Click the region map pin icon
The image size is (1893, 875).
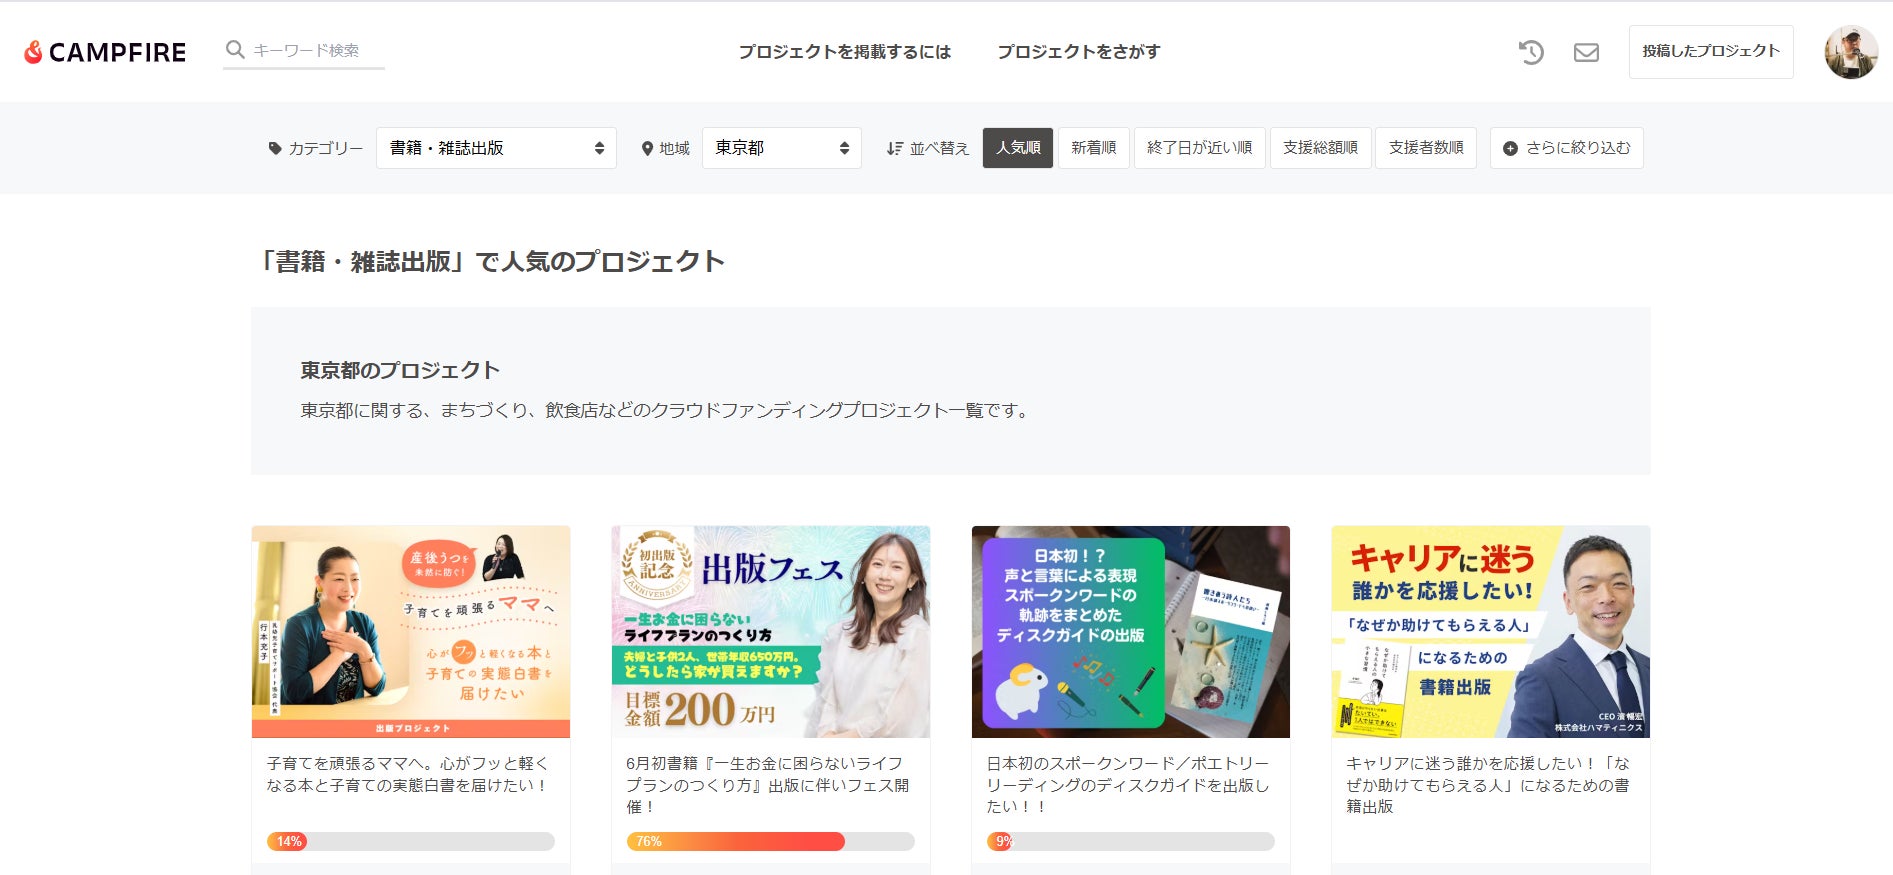(647, 148)
